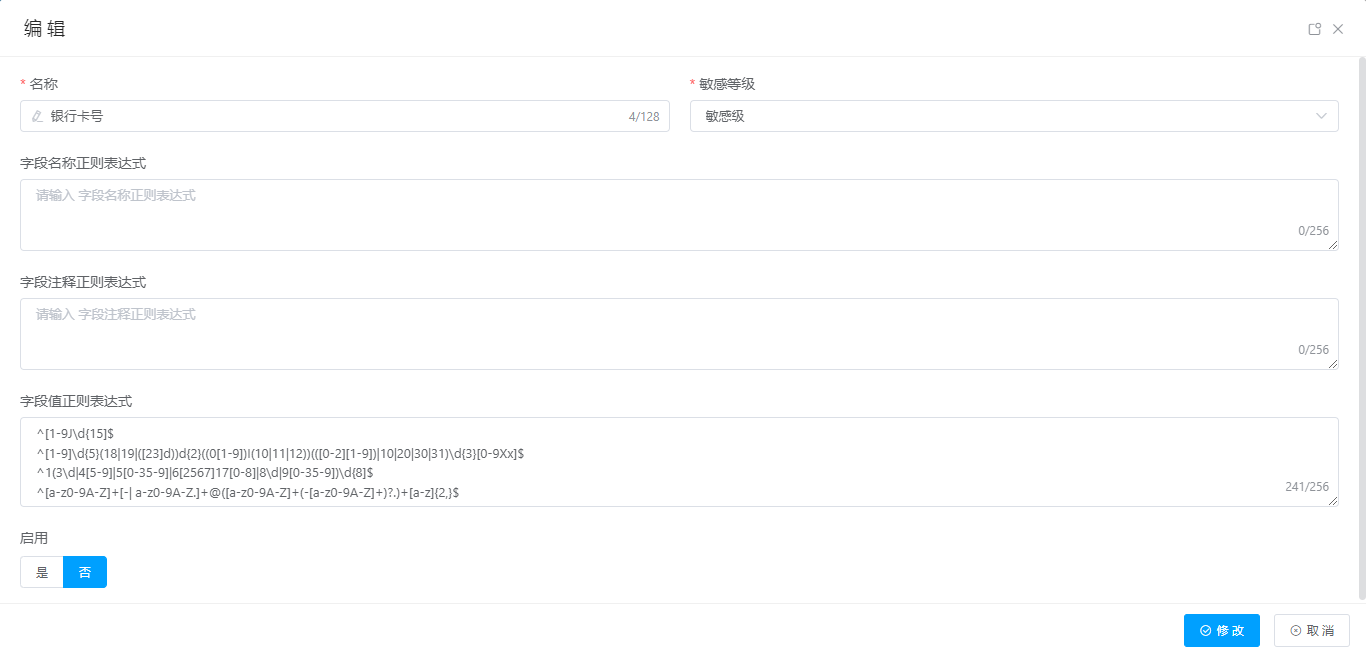Select the 否 option under 启用
Viewport: 1366px width, 657px height.
[85, 572]
